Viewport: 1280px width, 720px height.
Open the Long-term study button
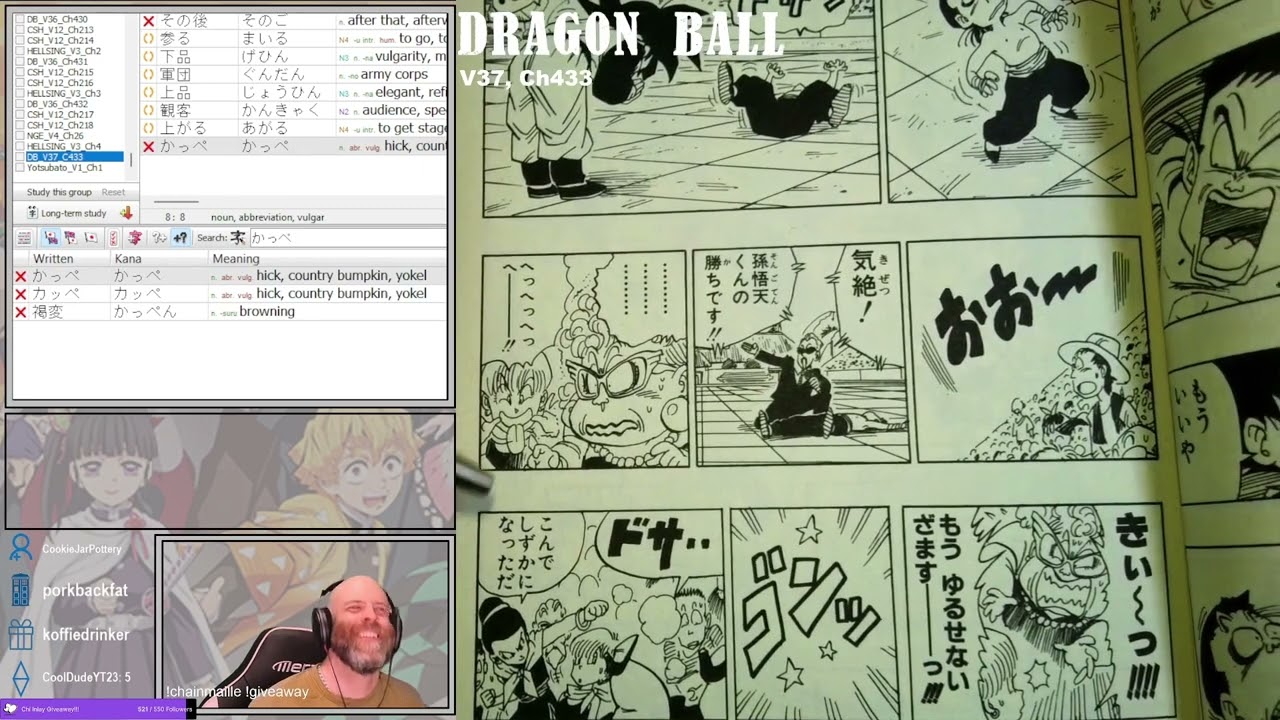[67, 213]
